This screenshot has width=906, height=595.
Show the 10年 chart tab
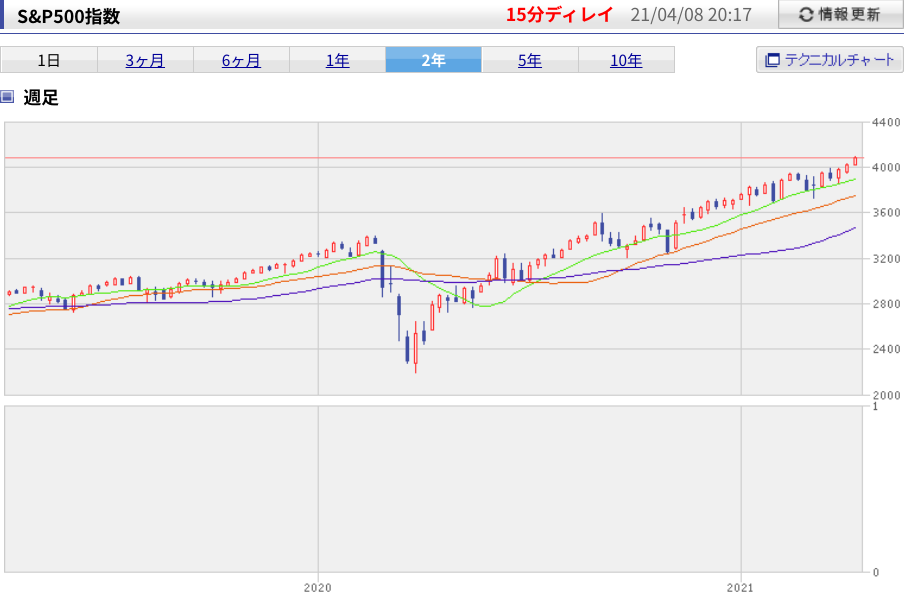(x=626, y=60)
